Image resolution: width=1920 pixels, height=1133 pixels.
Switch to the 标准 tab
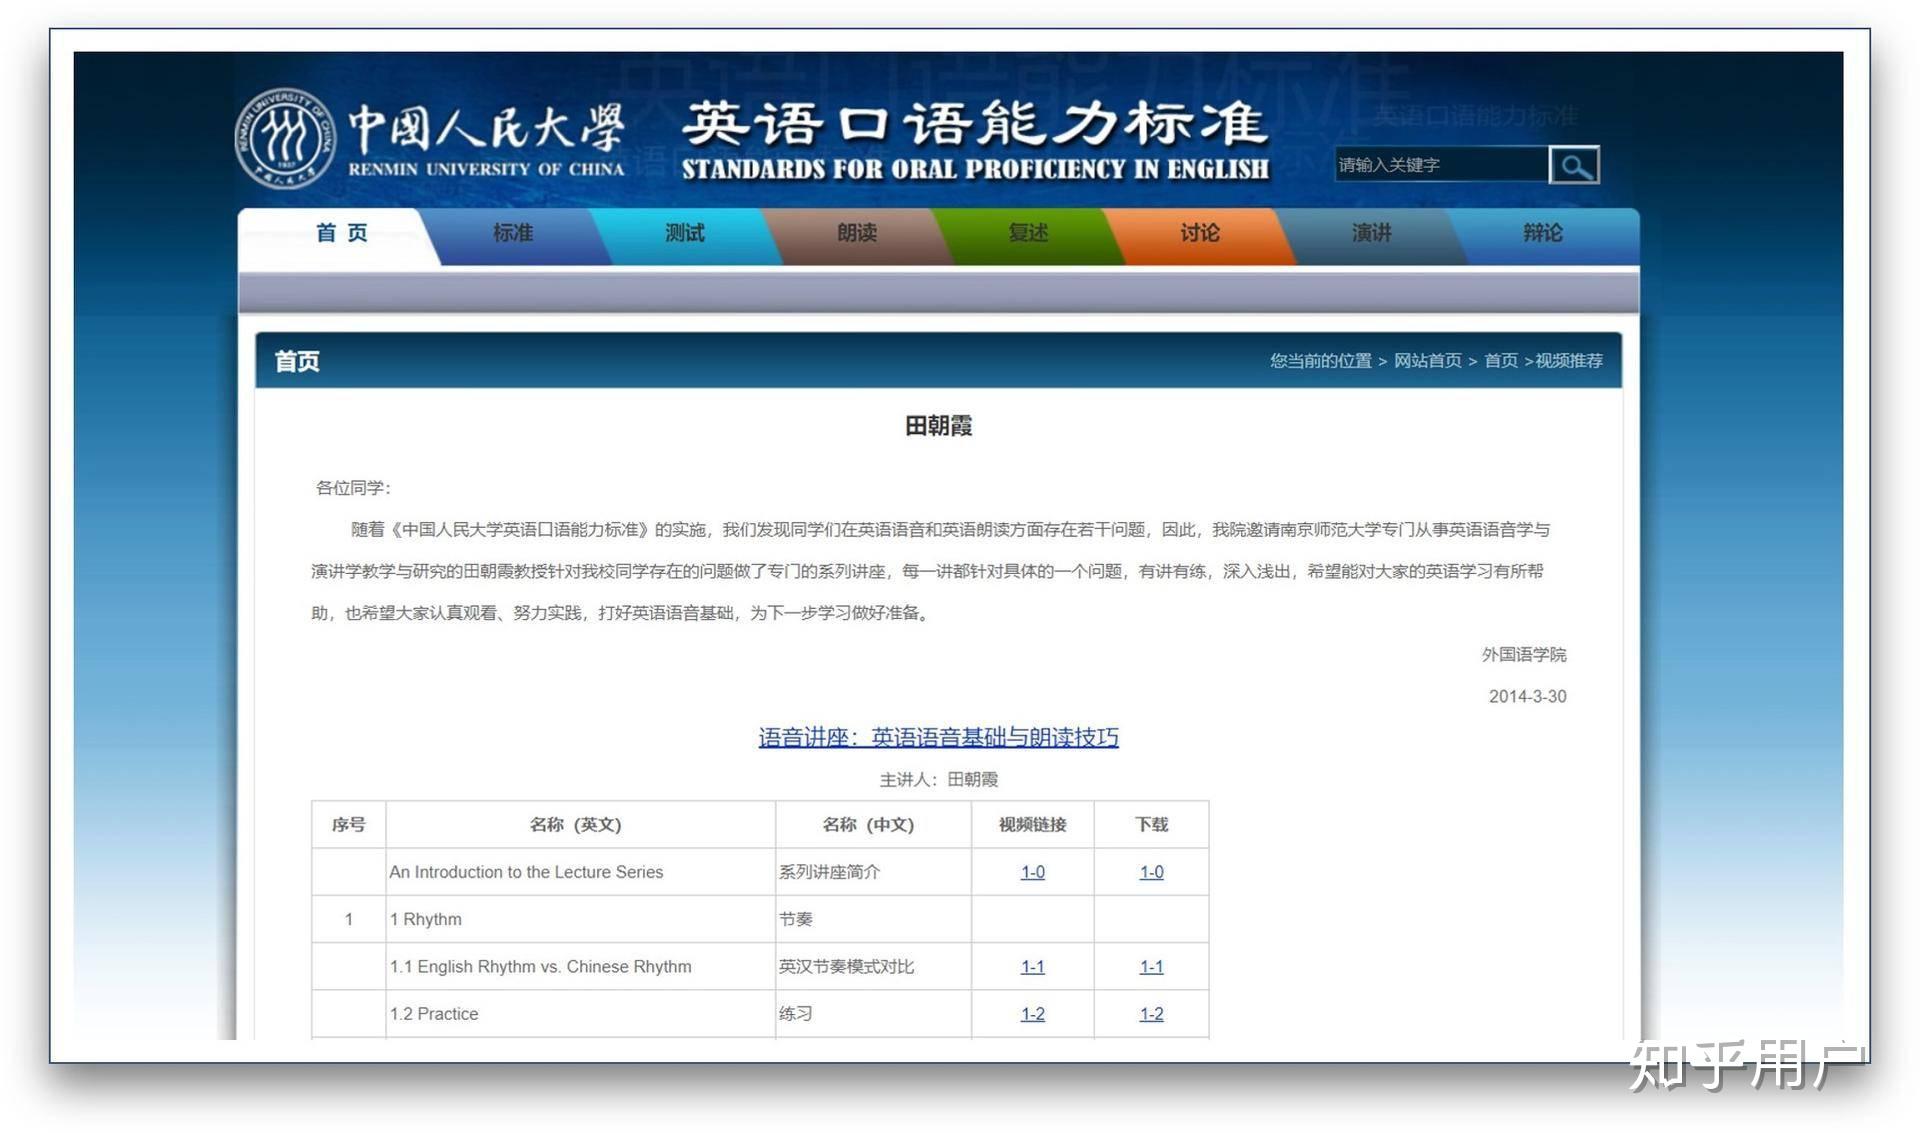[512, 233]
